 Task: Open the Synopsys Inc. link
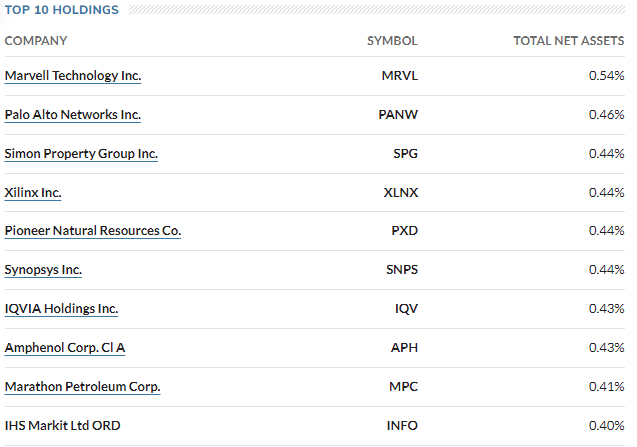point(43,270)
